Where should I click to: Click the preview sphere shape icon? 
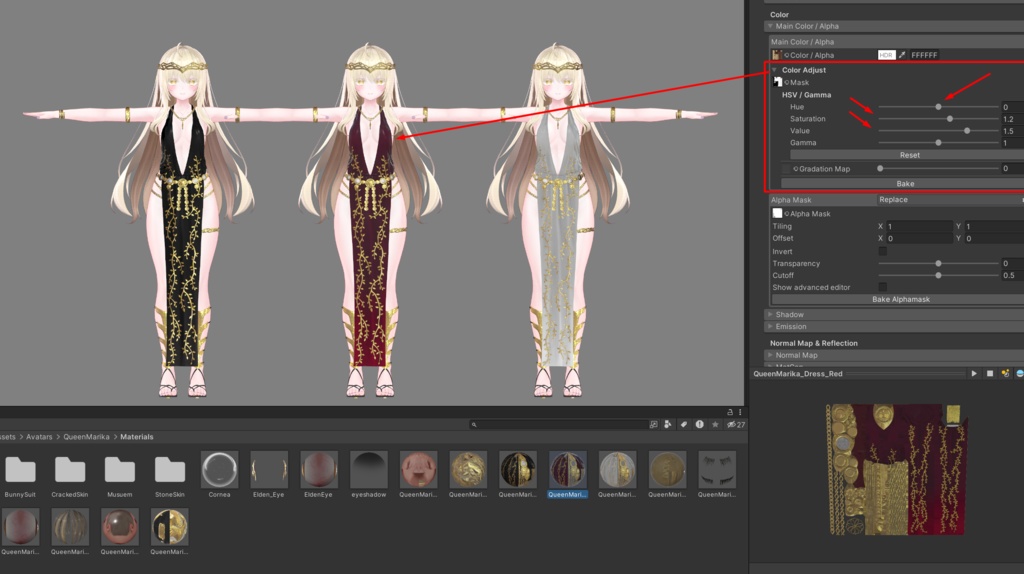click(1019, 374)
